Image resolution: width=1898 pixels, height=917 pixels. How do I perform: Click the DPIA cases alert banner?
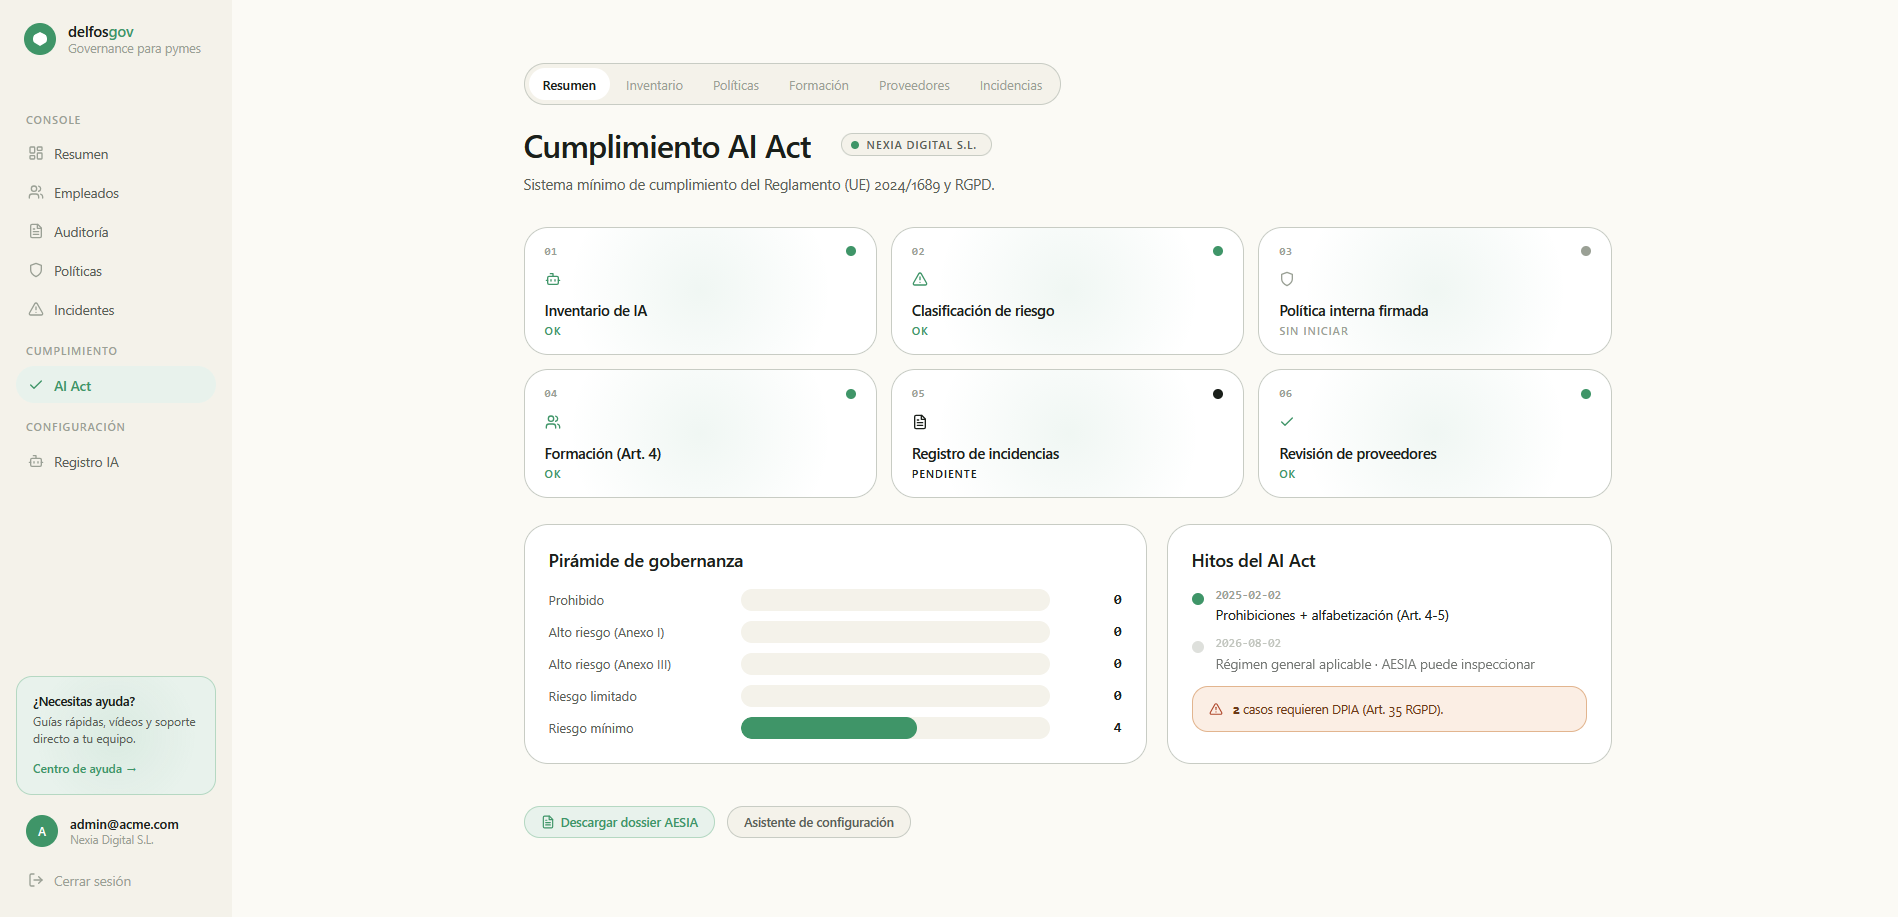click(x=1389, y=709)
